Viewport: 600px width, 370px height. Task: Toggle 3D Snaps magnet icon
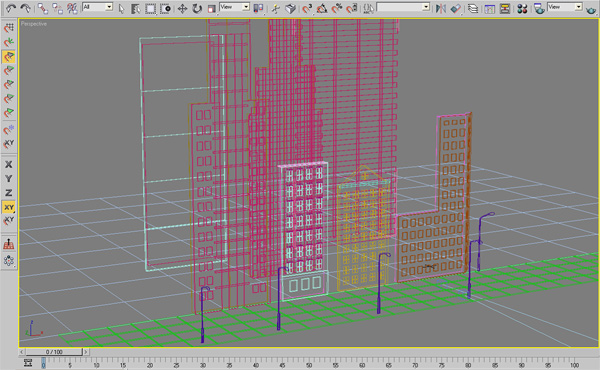point(307,8)
